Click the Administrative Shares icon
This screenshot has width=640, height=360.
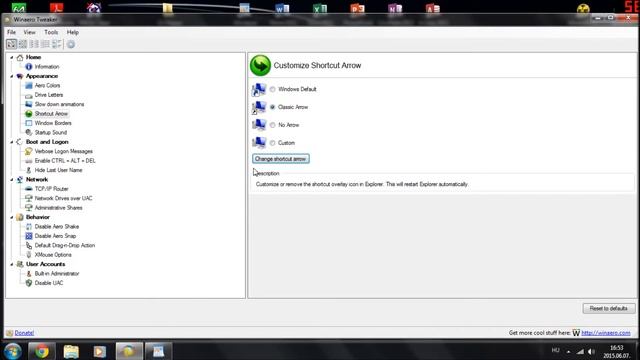pos(29,208)
